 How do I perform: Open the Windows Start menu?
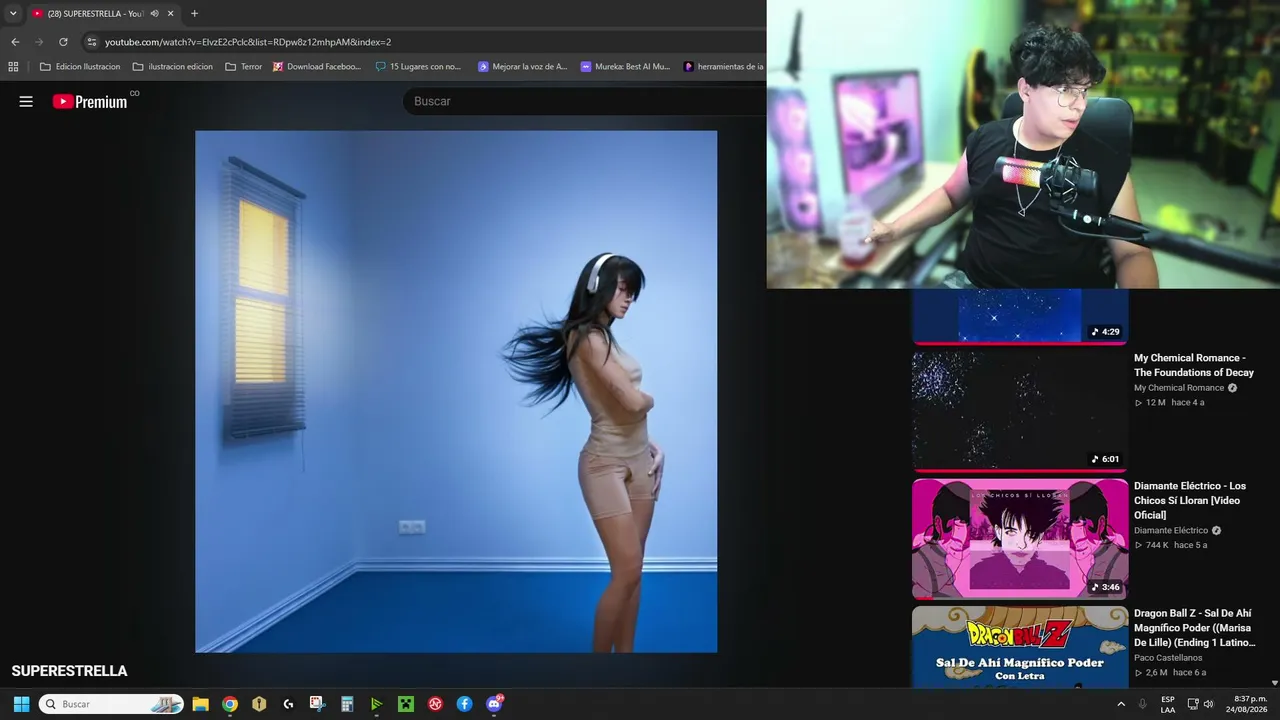tap(21, 704)
